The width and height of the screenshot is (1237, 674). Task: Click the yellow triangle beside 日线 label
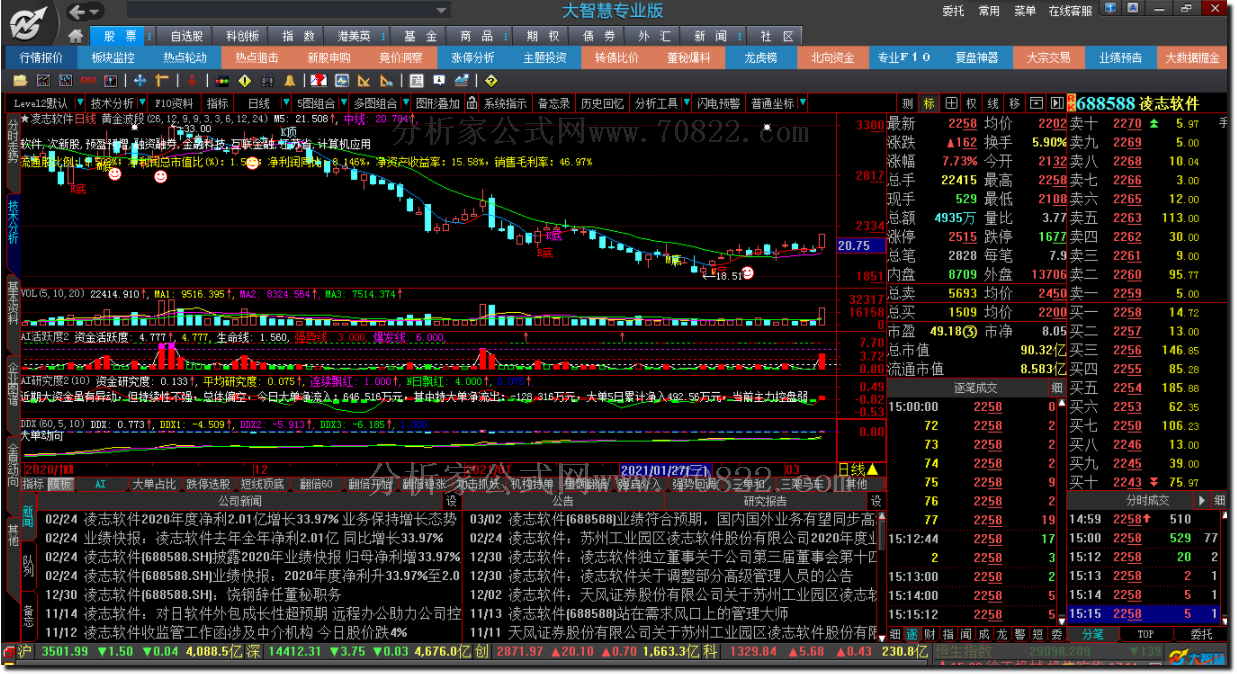tap(872, 469)
